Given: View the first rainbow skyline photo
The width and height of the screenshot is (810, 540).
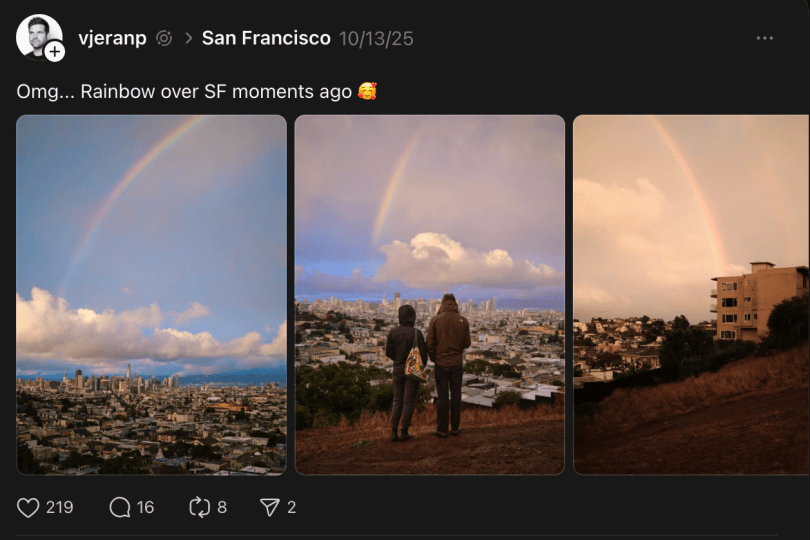Looking at the screenshot, I should click(151, 294).
